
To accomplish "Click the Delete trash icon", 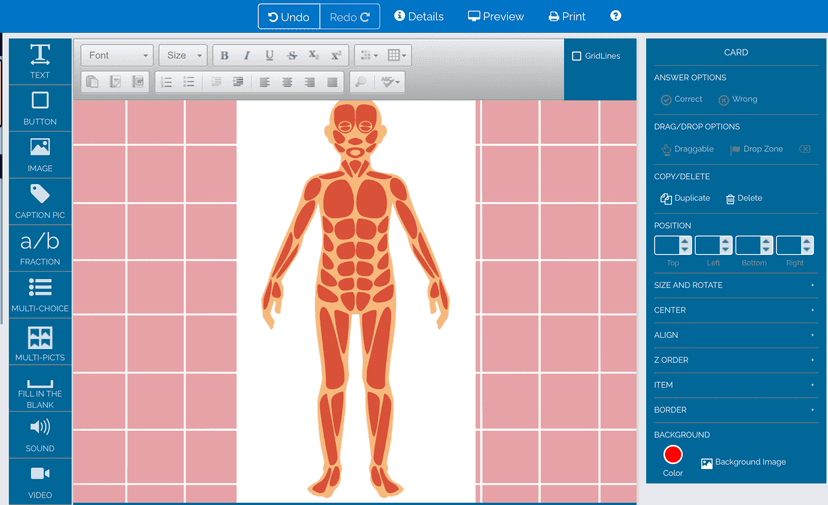I will pyautogui.click(x=731, y=199).
